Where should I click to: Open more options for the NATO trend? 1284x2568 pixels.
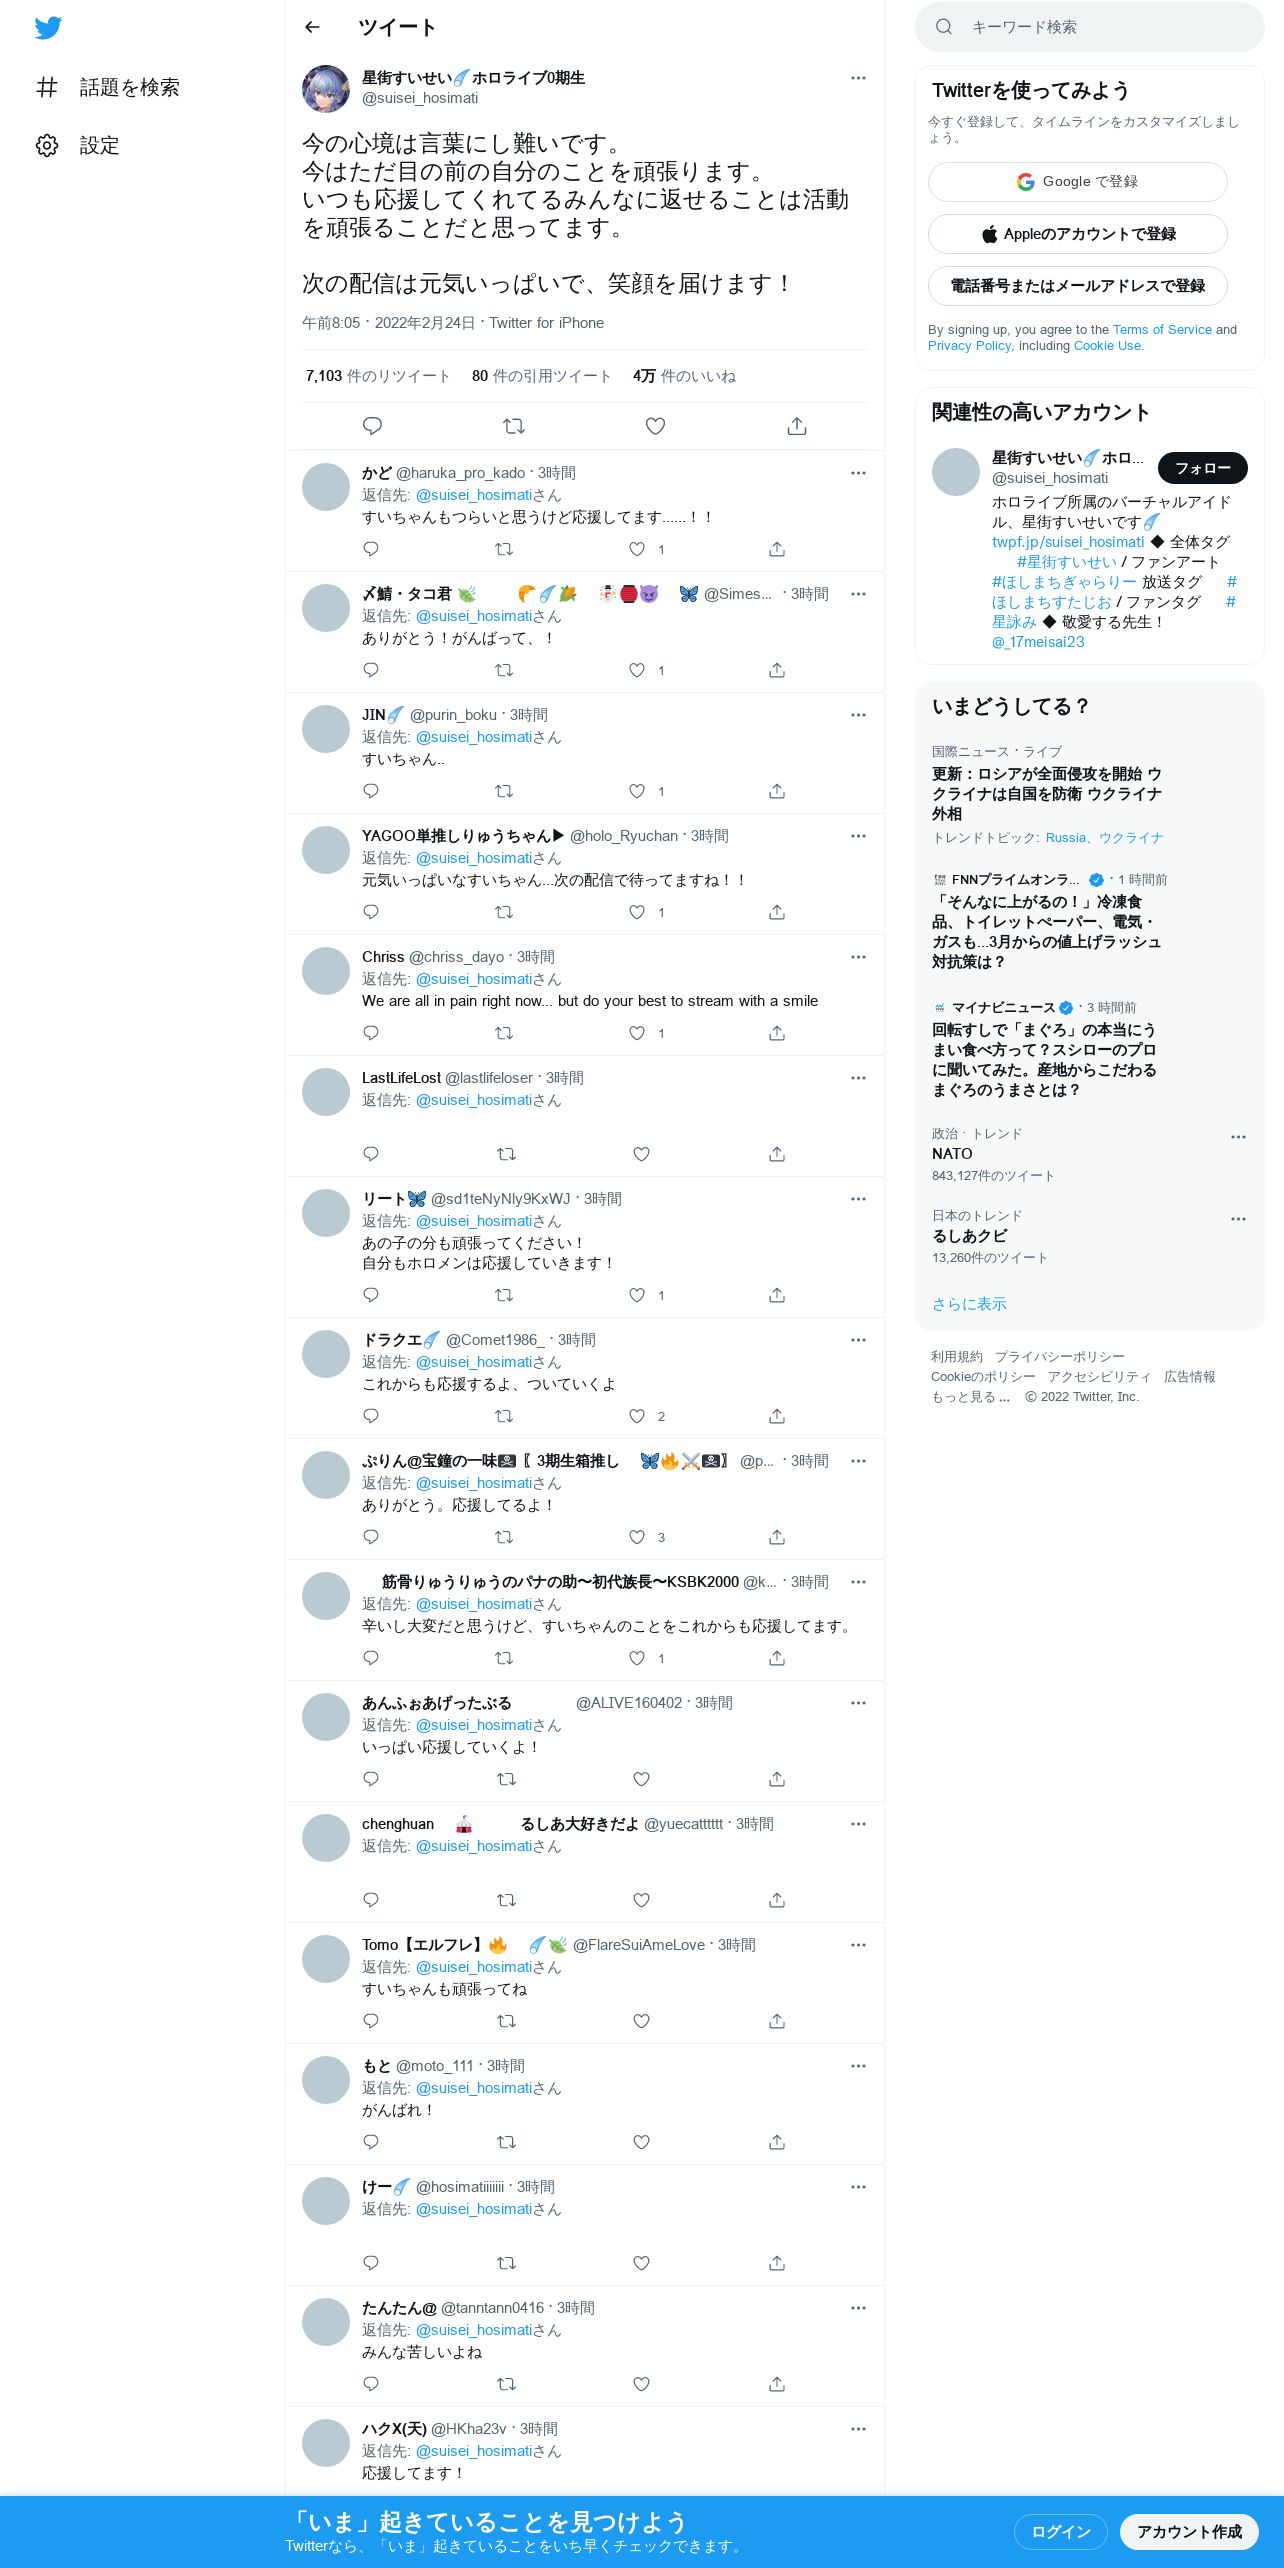point(1238,1137)
